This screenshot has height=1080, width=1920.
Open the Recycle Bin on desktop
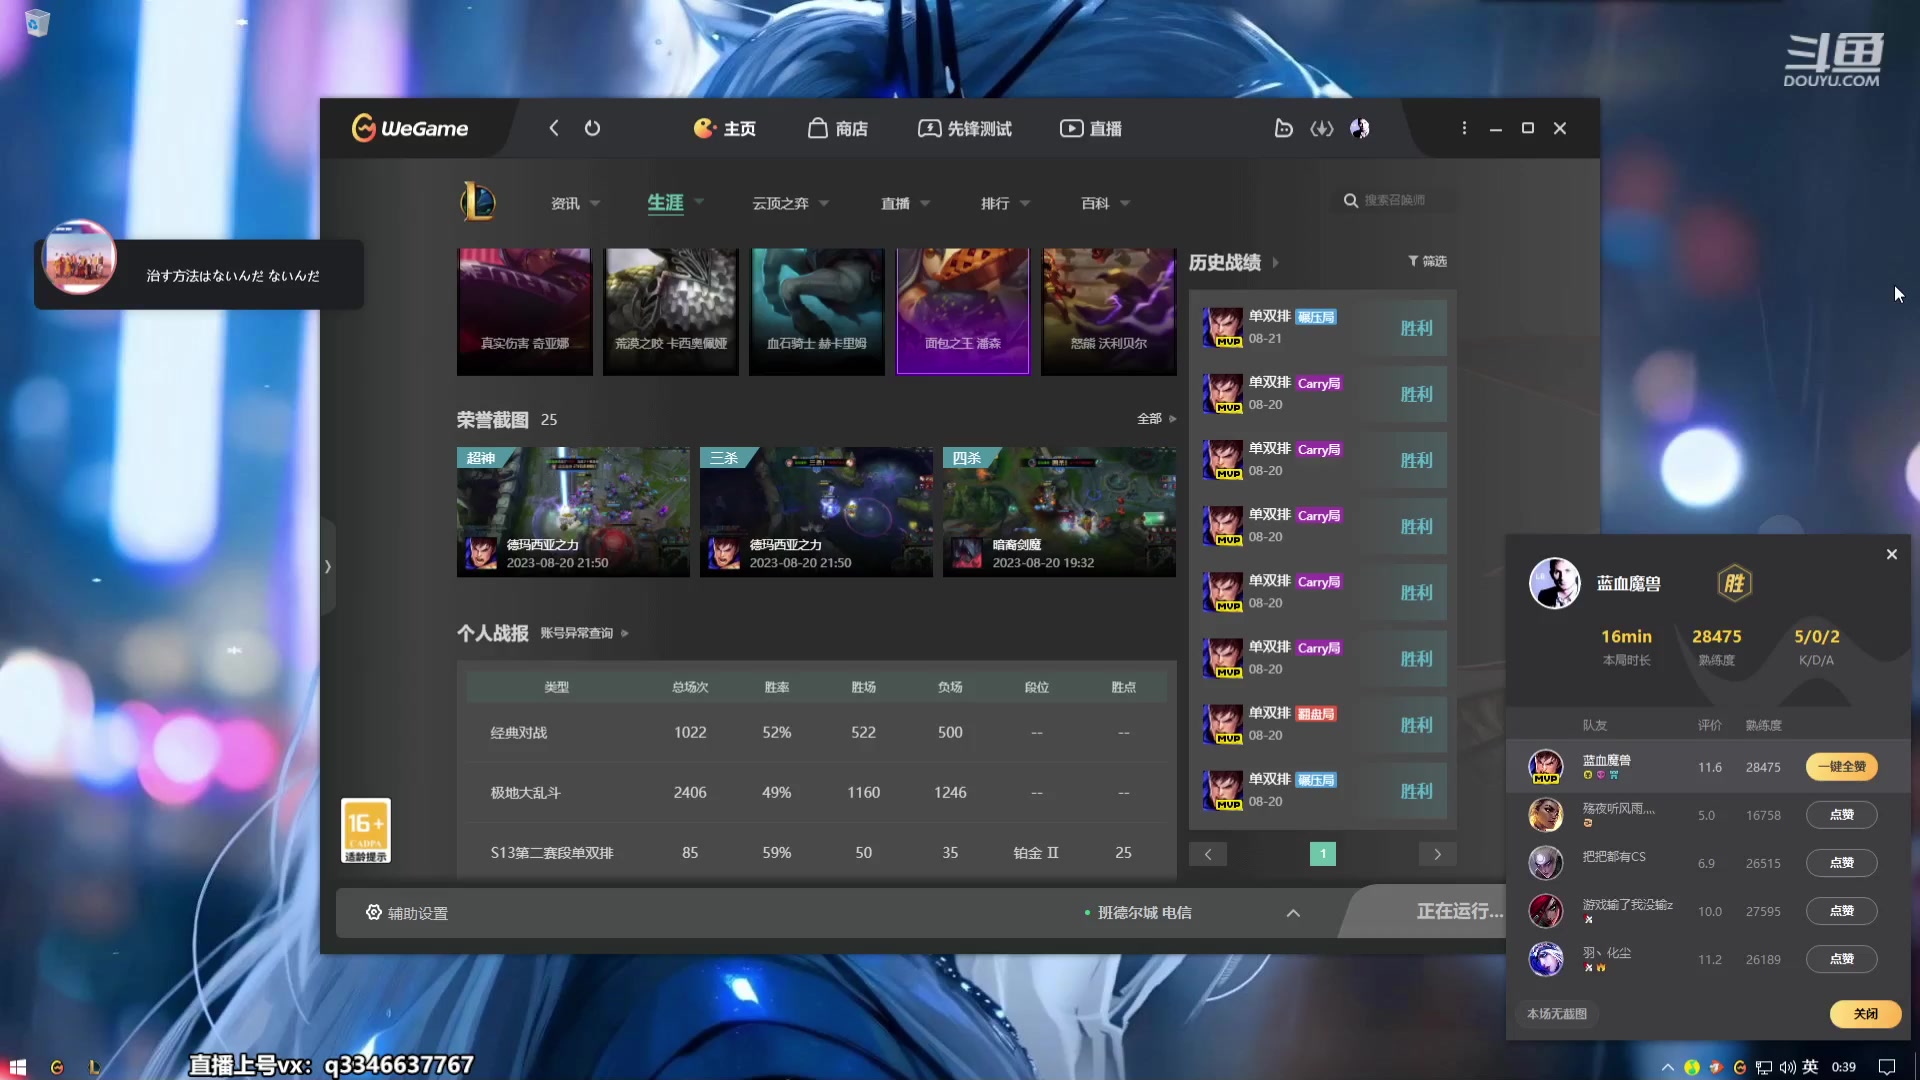[38, 23]
